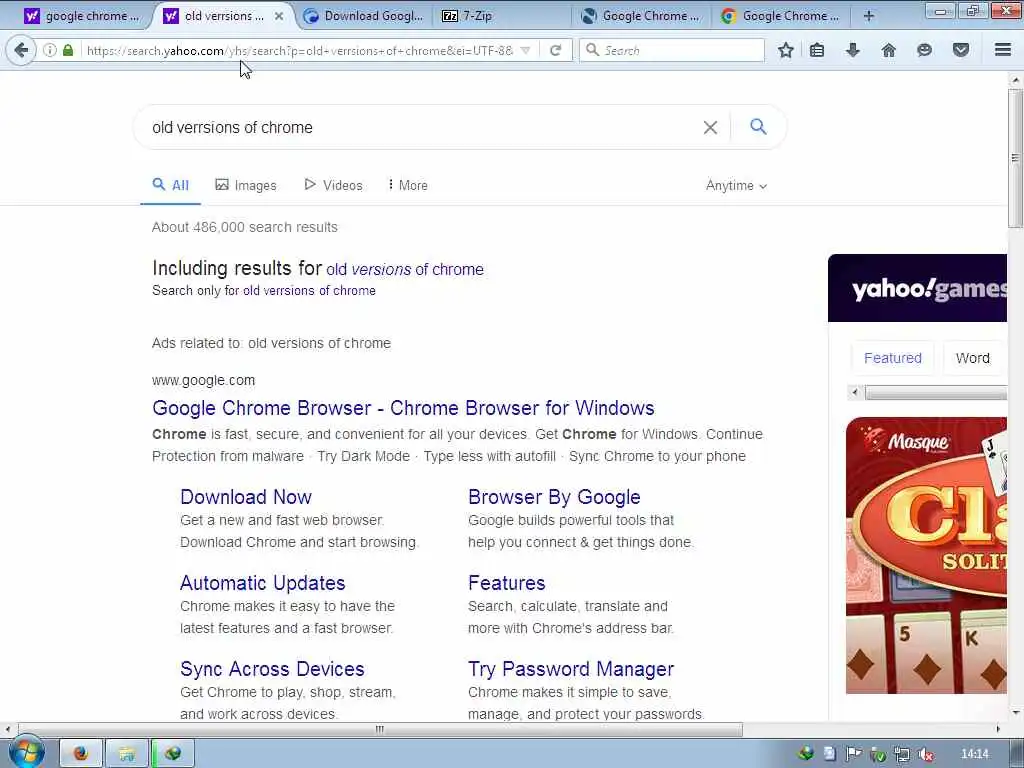Select the Videos results tab
The height and width of the screenshot is (768, 1024).
pos(333,185)
